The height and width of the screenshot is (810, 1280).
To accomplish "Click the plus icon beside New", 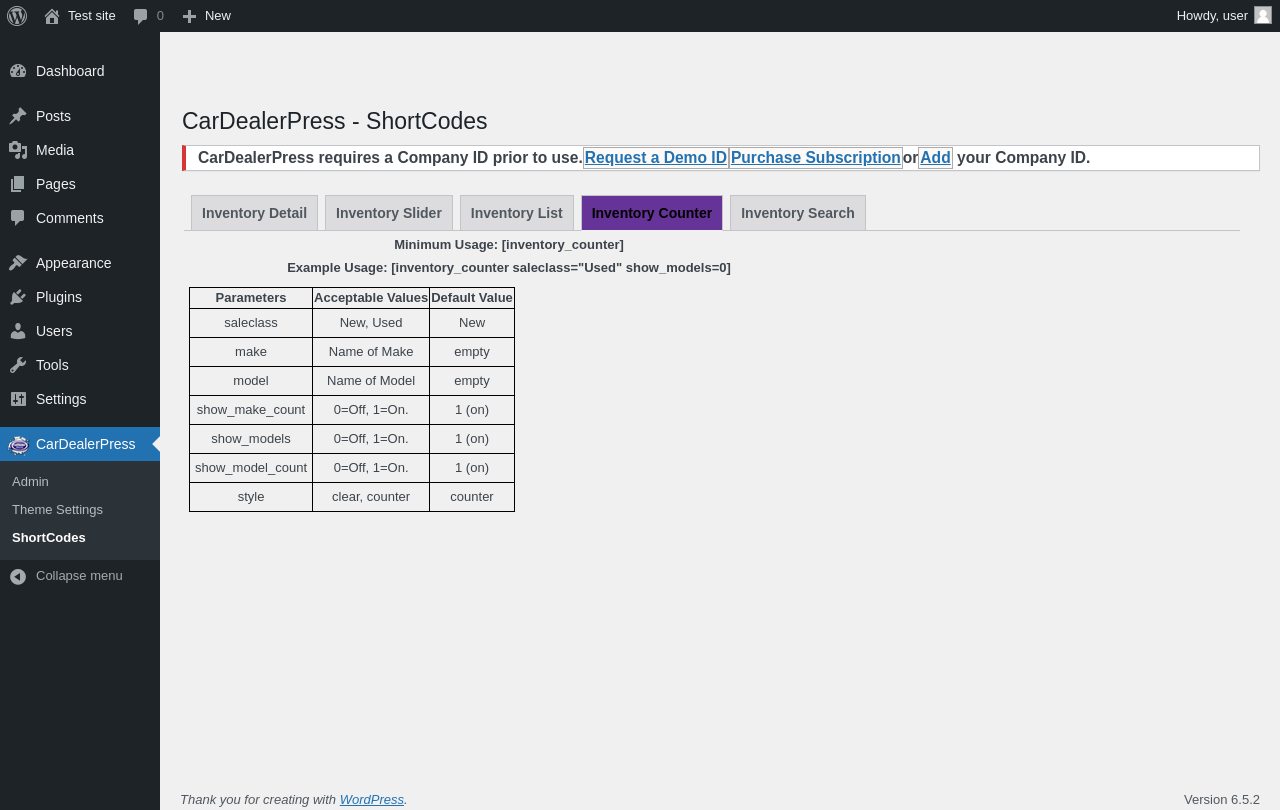I will click(x=189, y=16).
